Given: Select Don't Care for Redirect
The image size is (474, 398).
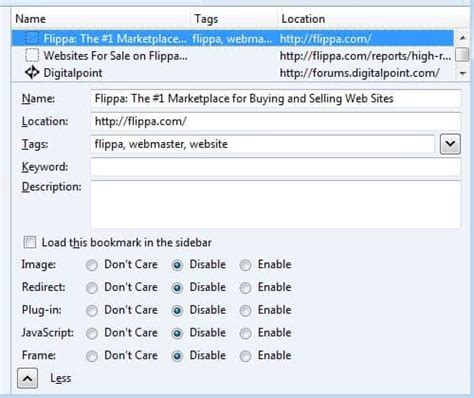Looking at the screenshot, I should tap(92, 288).
